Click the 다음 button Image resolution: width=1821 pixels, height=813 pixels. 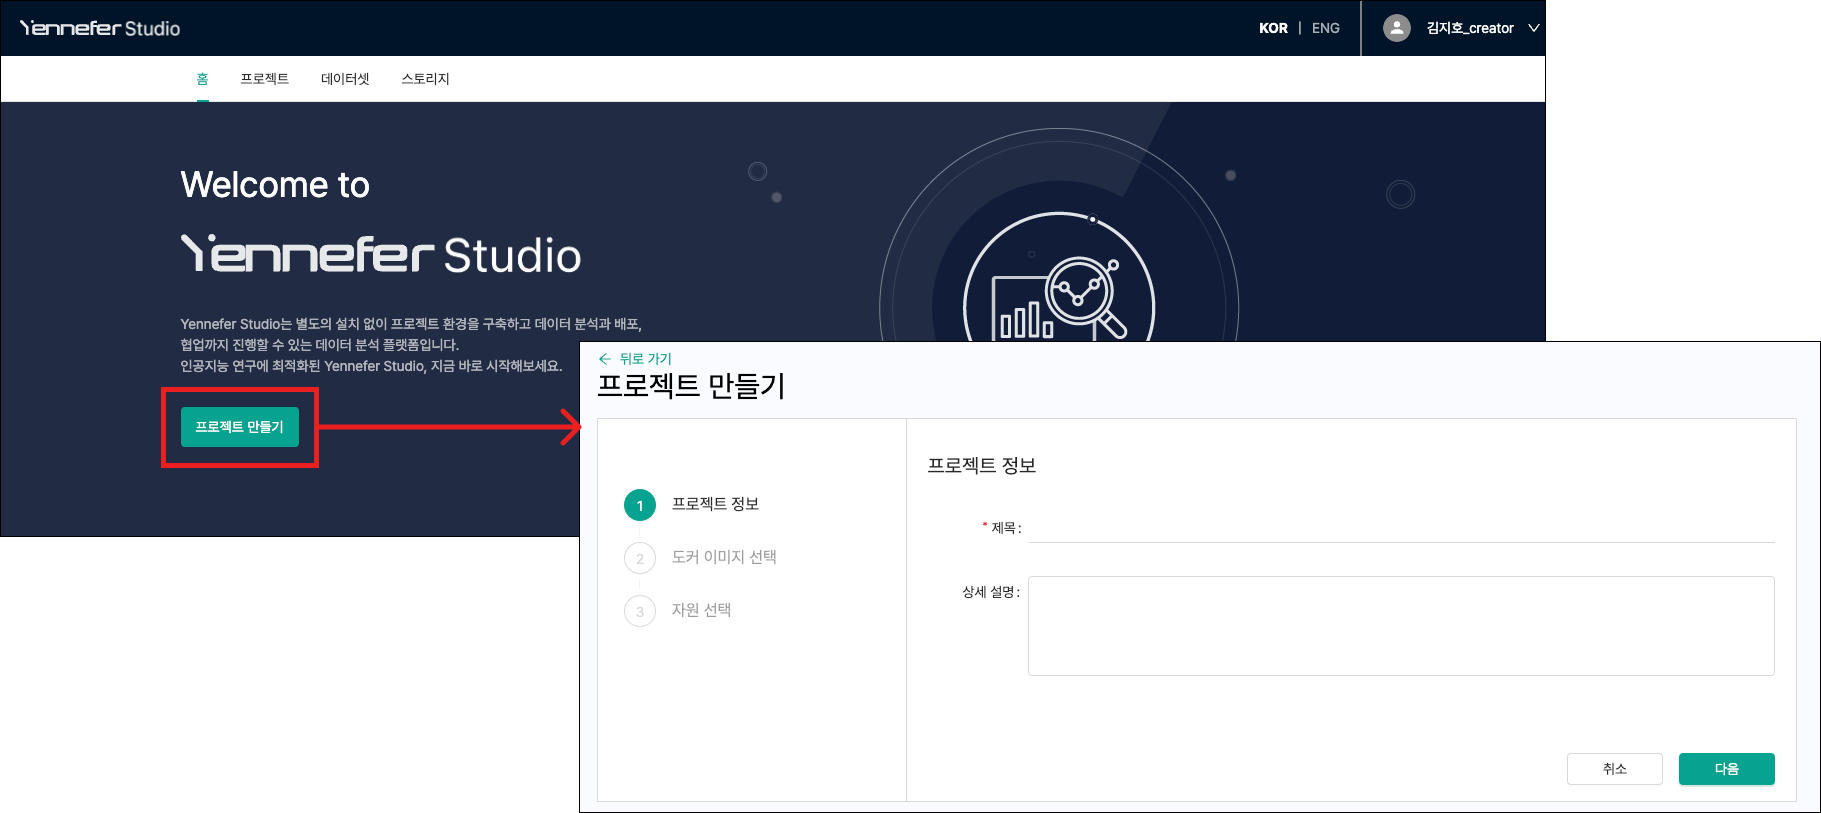(1726, 769)
